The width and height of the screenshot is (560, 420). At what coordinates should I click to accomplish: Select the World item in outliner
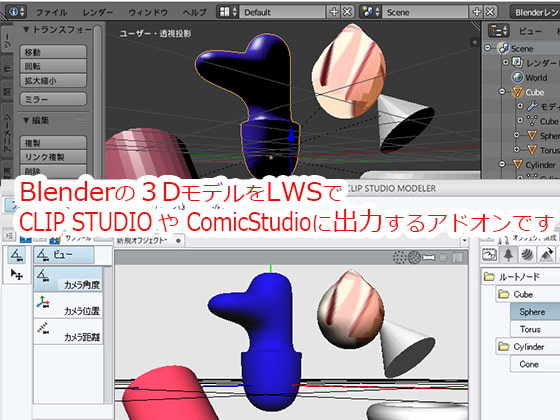[536, 78]
